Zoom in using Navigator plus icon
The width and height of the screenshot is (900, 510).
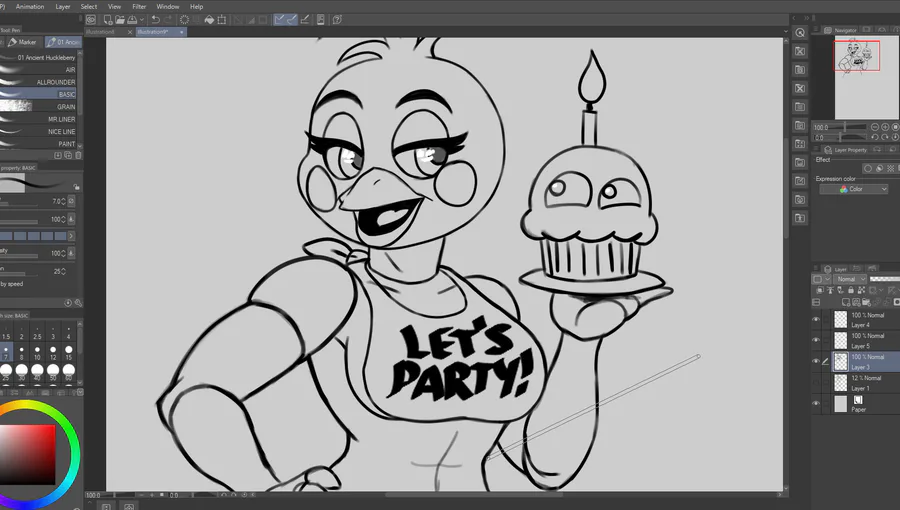pos(885,127)
